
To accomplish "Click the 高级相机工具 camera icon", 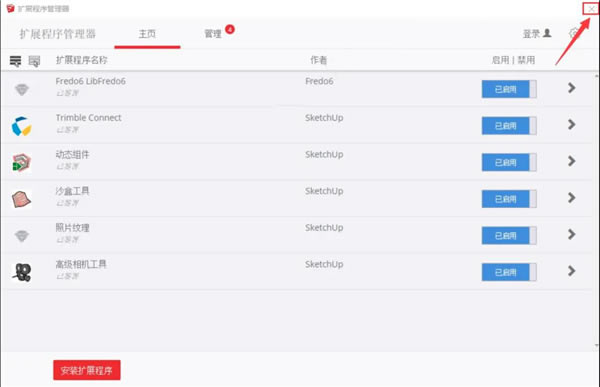I will coord(21,273).
